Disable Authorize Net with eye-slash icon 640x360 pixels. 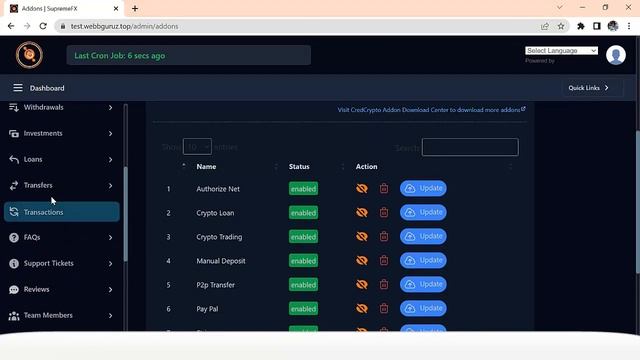click(x=362, y=188)
